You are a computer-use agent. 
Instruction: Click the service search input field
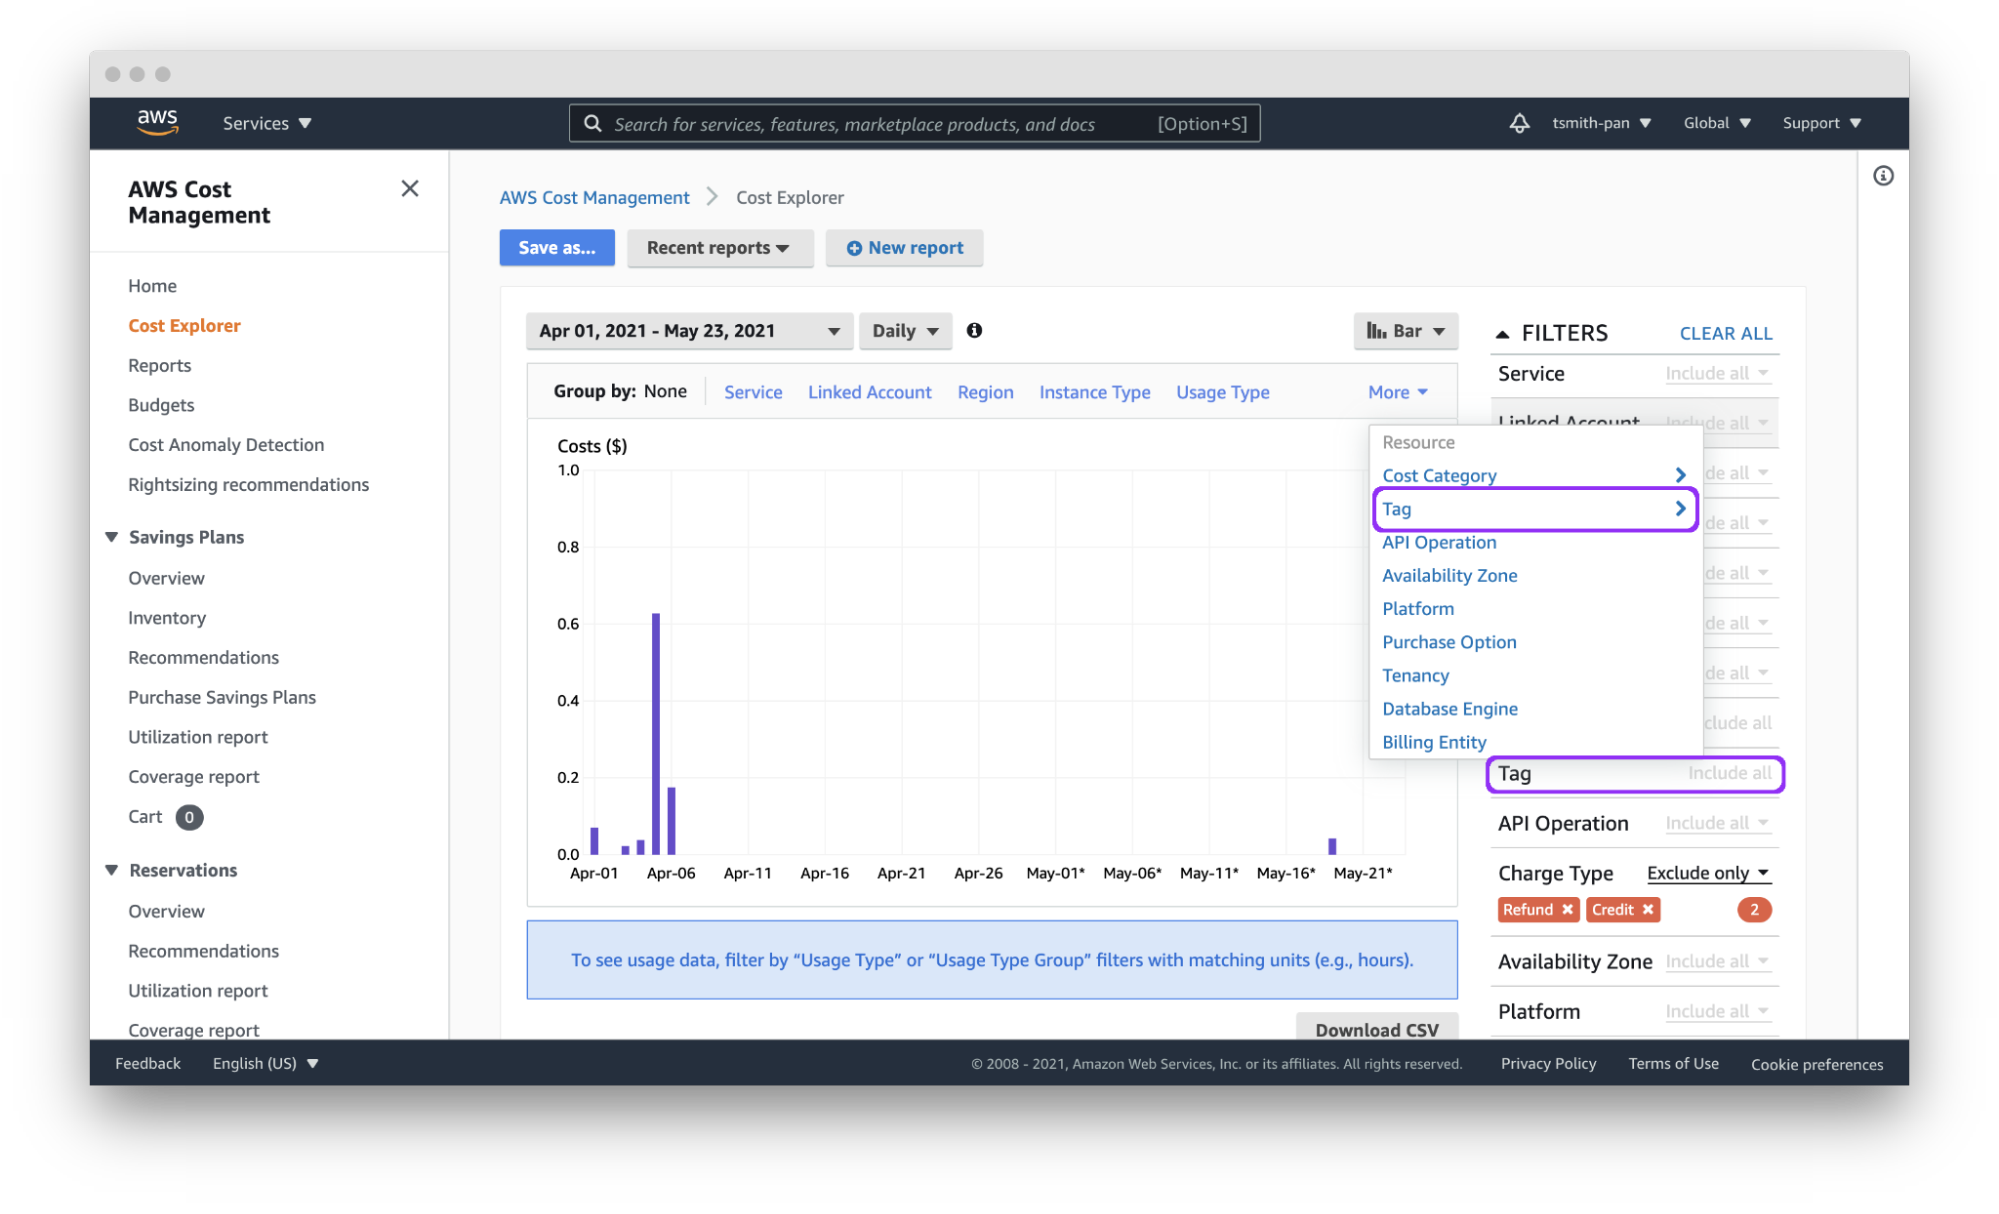tap(914, 123)
